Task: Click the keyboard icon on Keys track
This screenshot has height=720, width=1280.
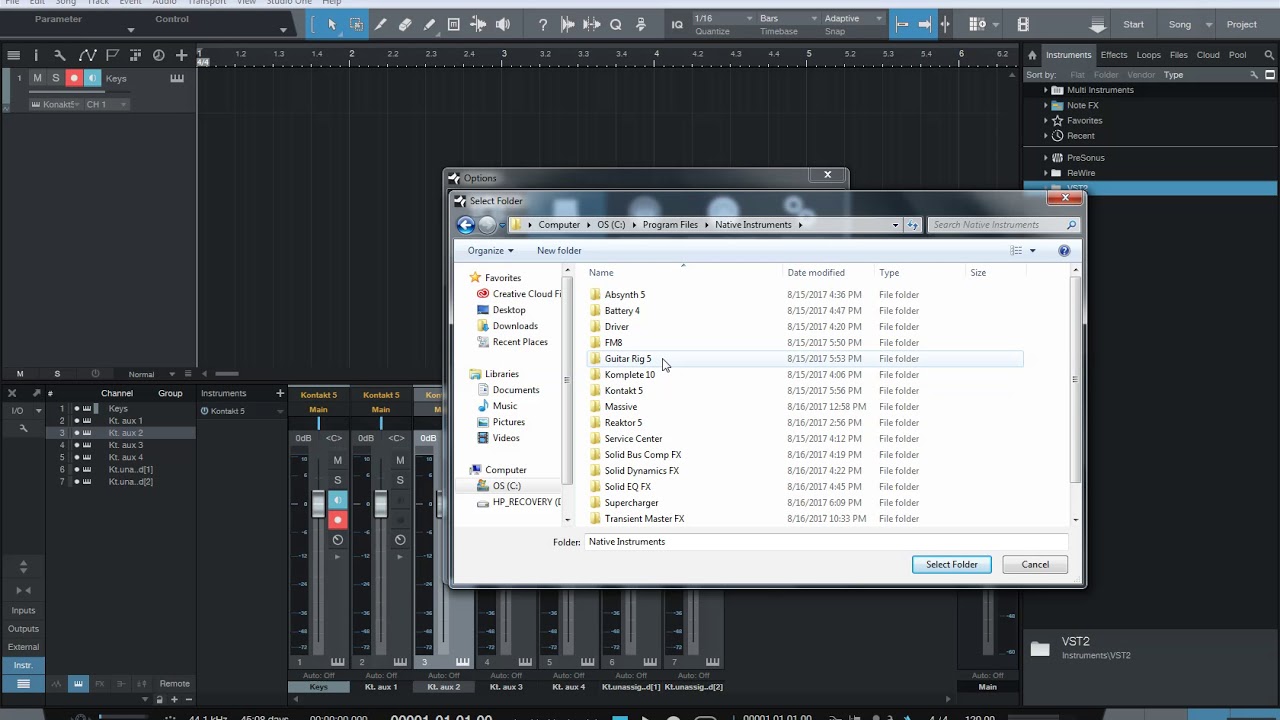Action: [x=177, y=78]
